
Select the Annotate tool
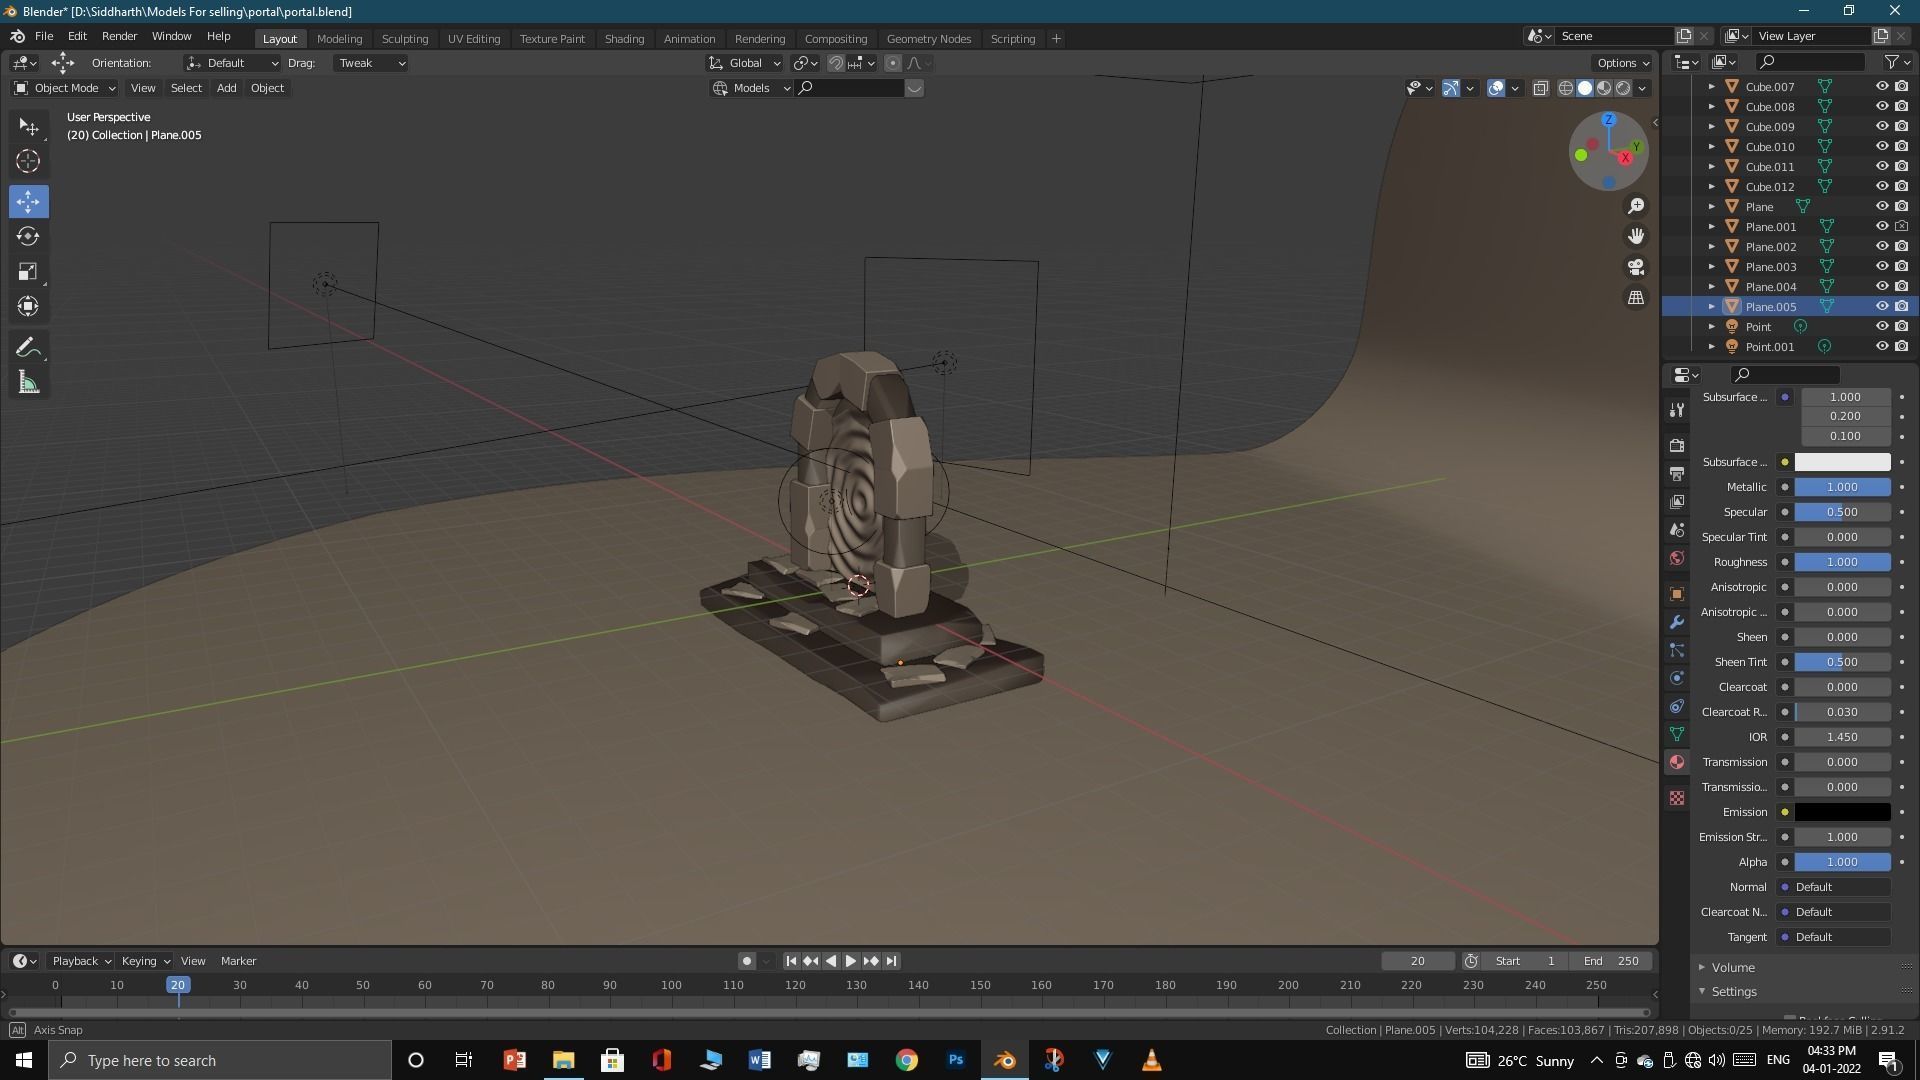(28, 348)
